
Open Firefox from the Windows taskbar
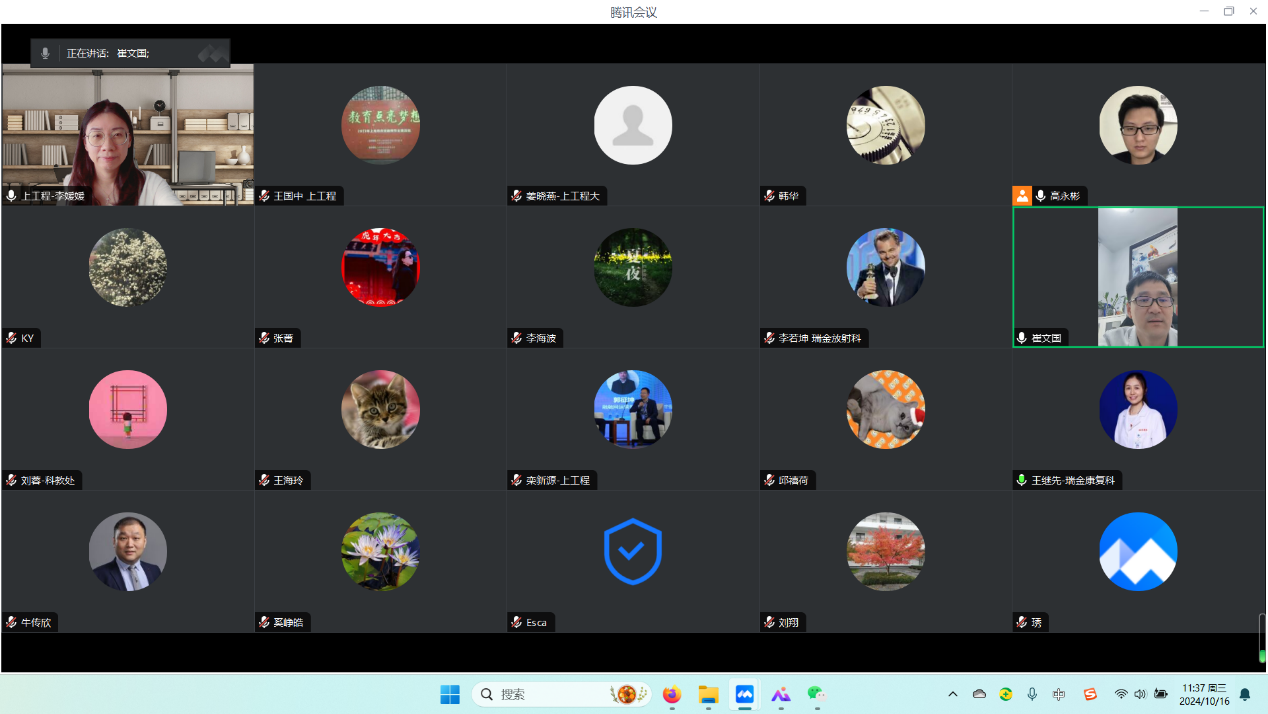671,694
